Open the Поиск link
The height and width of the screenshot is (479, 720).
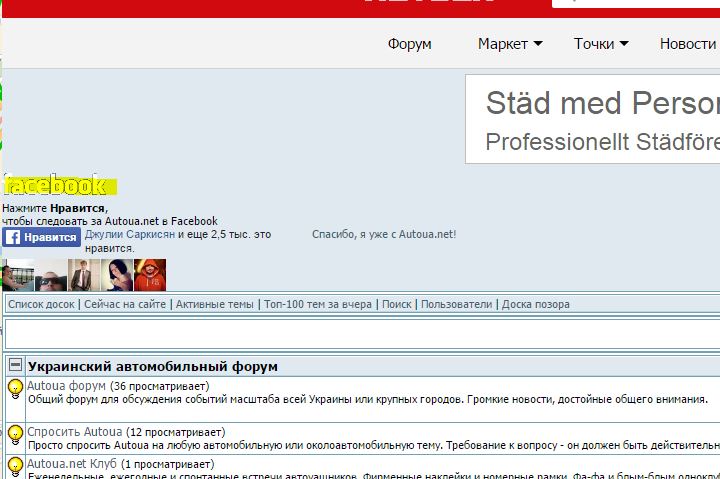(396, 304)
